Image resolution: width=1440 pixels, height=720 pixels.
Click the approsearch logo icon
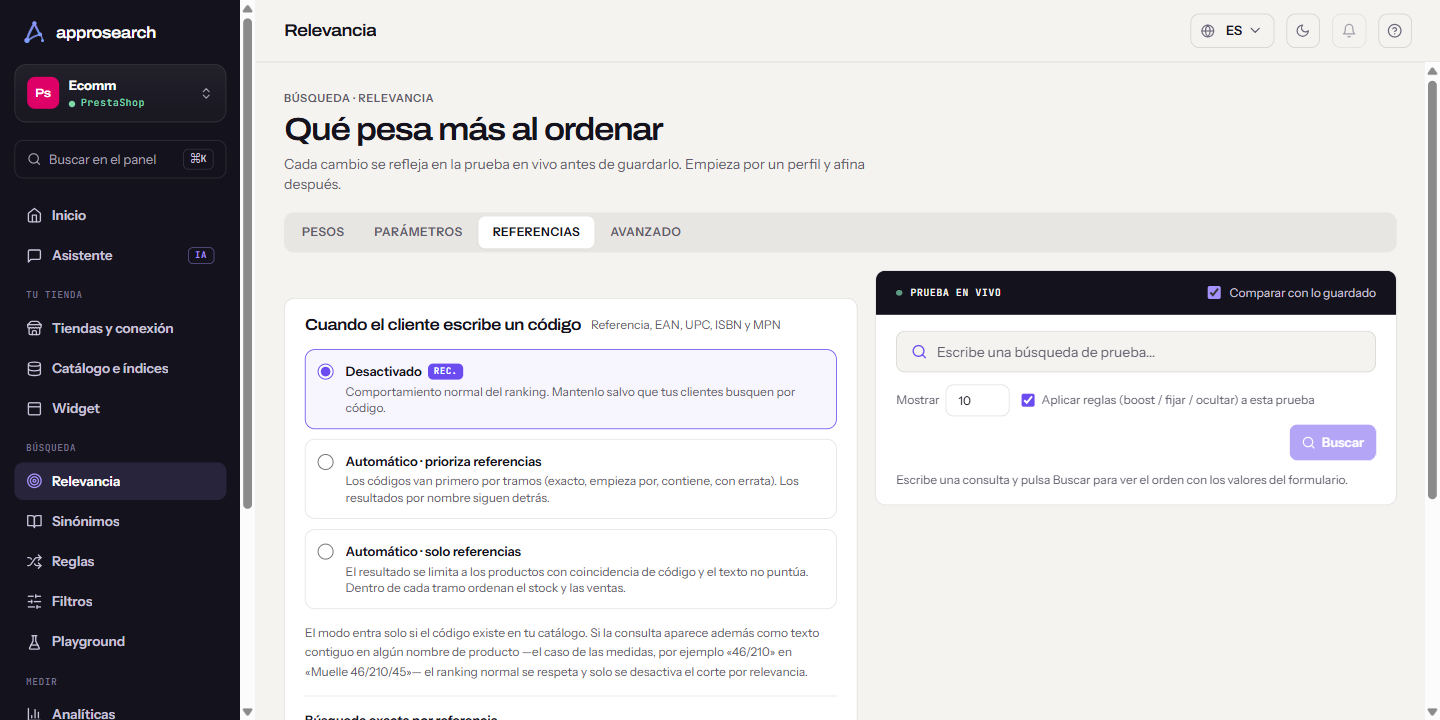pyautogui.click(x=34, y=32)
